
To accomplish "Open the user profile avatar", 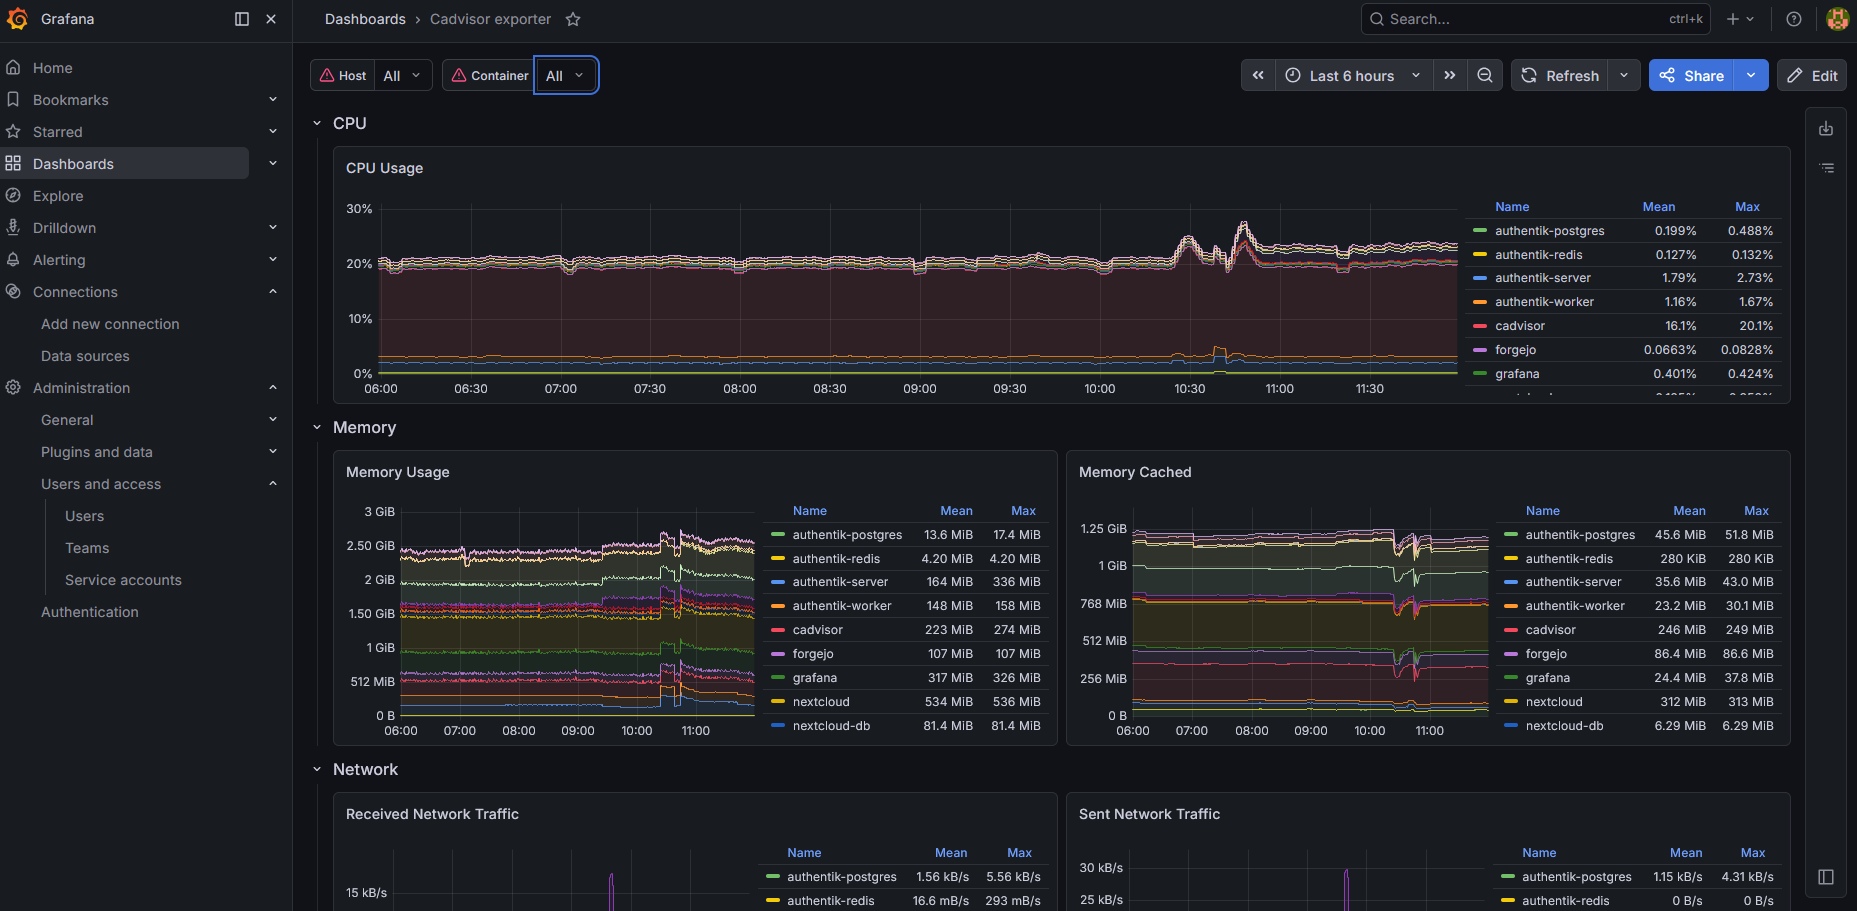I will point(1838,19).
